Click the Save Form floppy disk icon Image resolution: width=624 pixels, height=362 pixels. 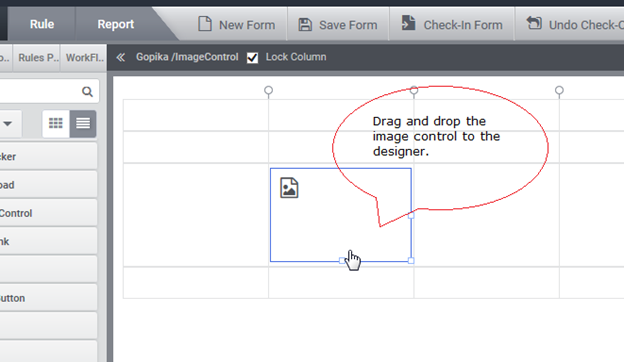click(x=305, y=25)
